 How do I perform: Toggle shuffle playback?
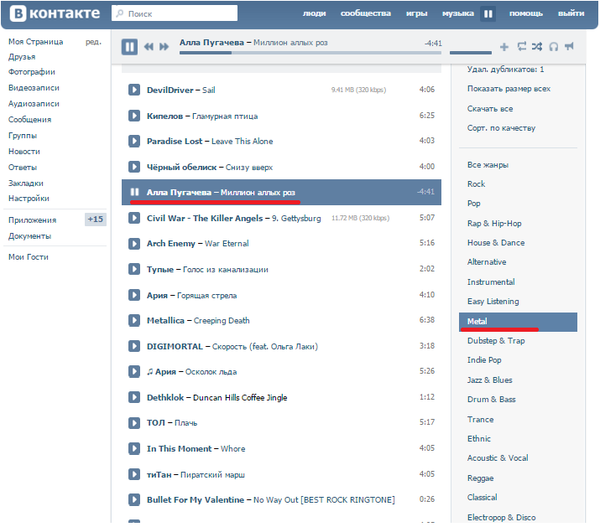[x=537, y=47]
